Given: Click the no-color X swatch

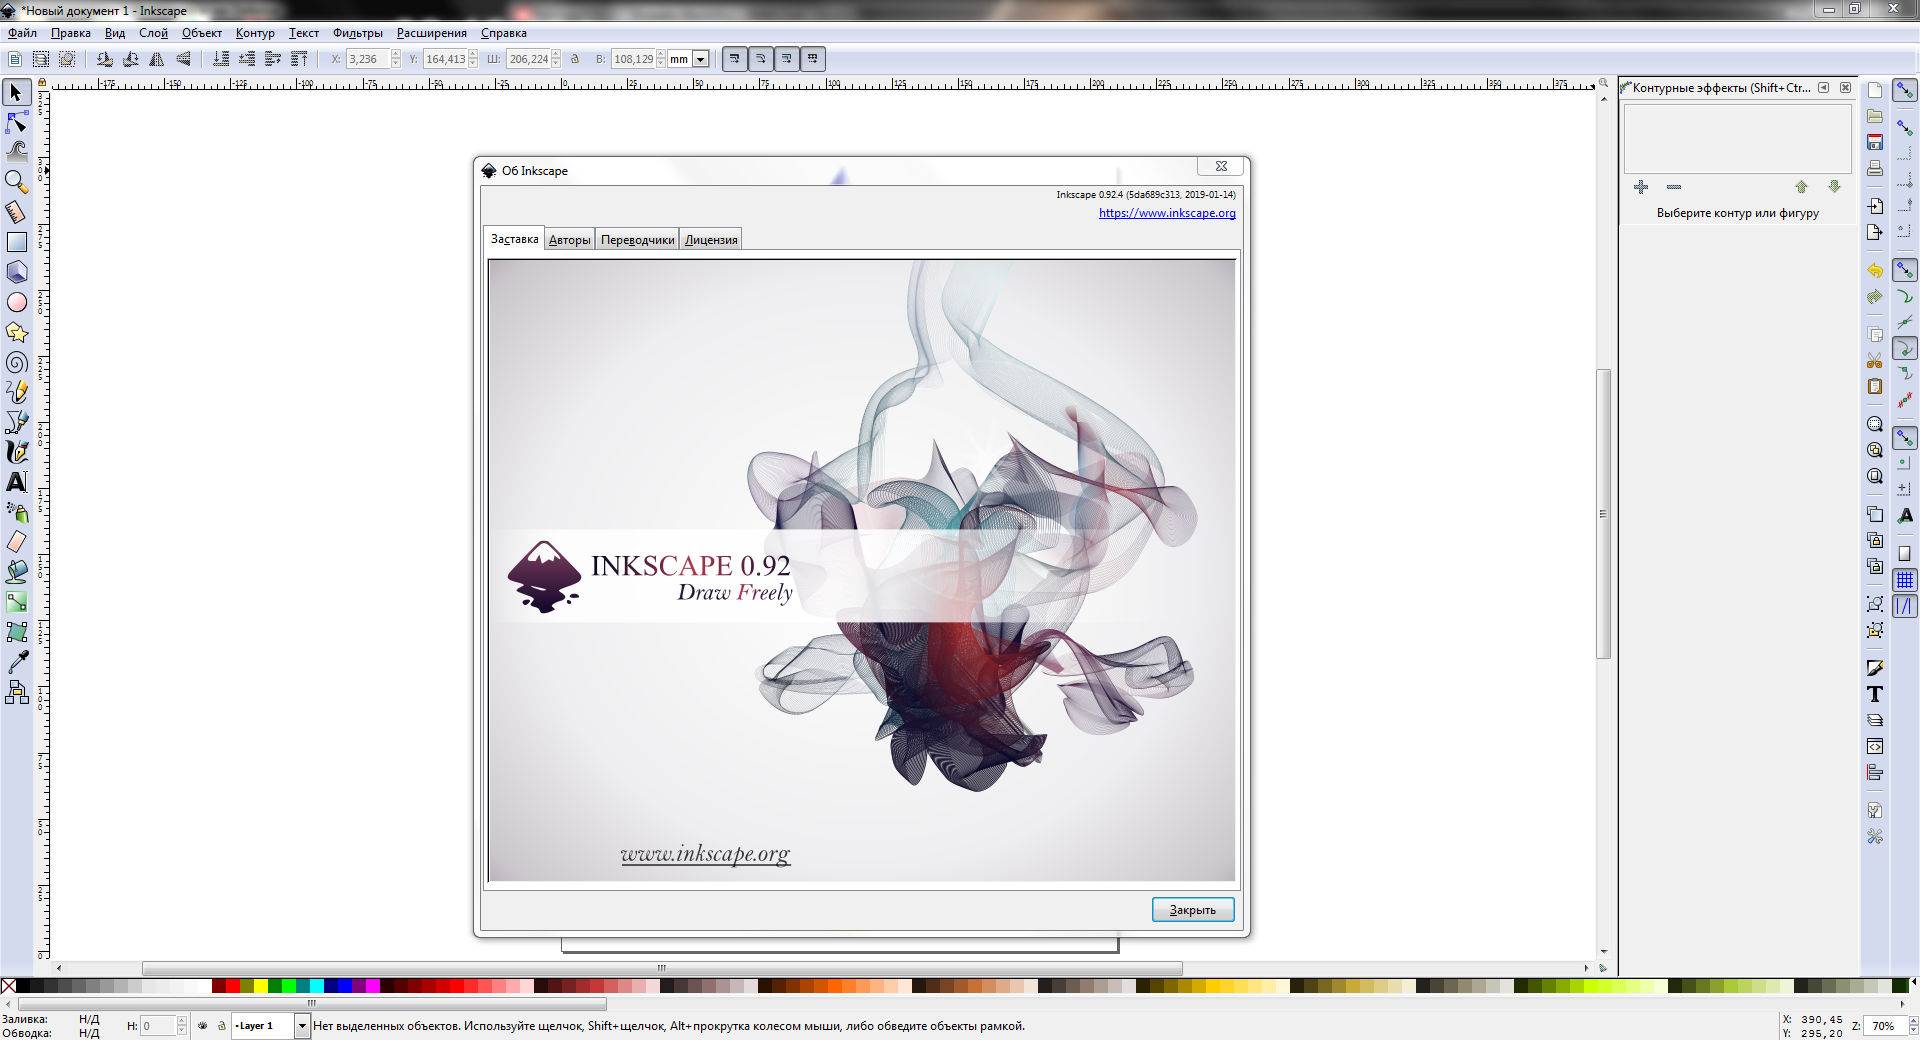Looking at the screenshot, I should (x=8, y=986).
